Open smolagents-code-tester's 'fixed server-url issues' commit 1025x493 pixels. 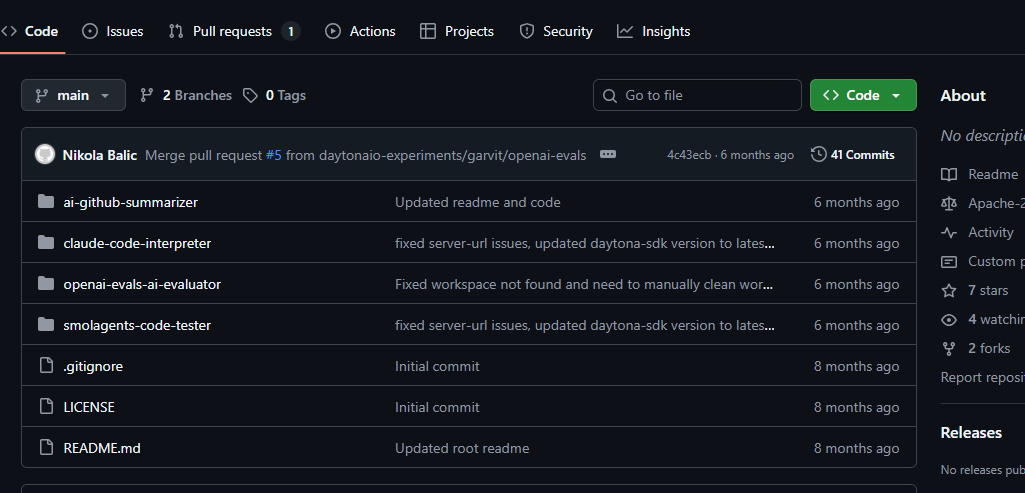584,326
